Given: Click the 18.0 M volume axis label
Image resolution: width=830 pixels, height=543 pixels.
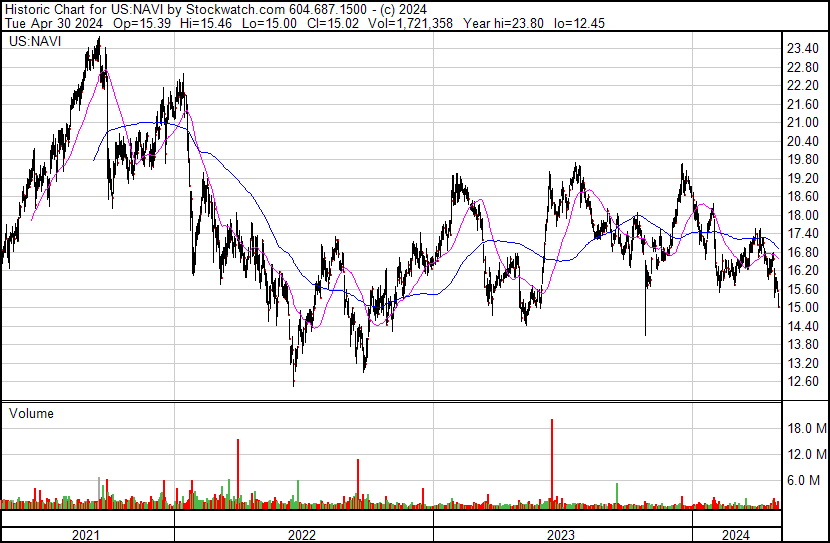Looking at the screenshot, I should coord(807,428).
